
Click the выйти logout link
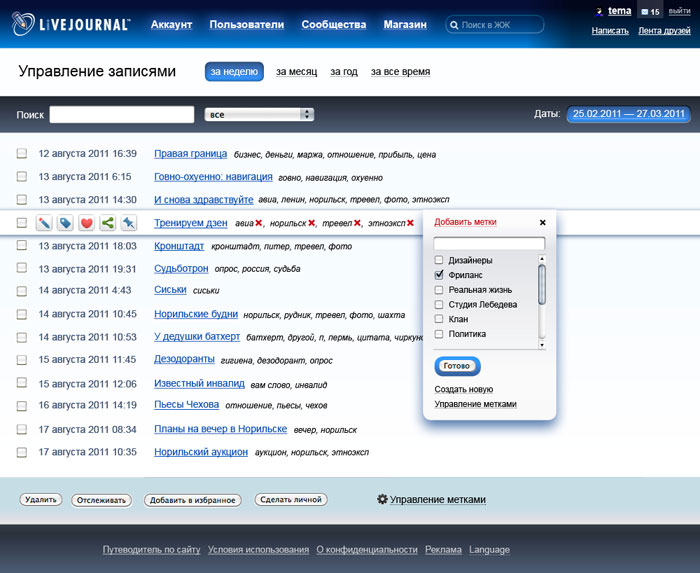tap(679, 11)
